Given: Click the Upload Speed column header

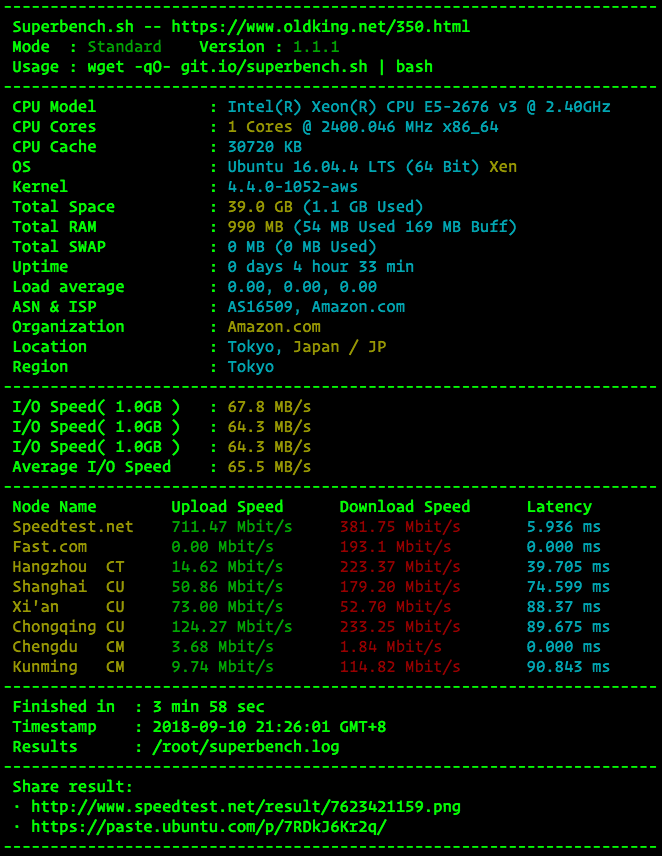Looking at the screenshot, I should [x=227, y=507].
